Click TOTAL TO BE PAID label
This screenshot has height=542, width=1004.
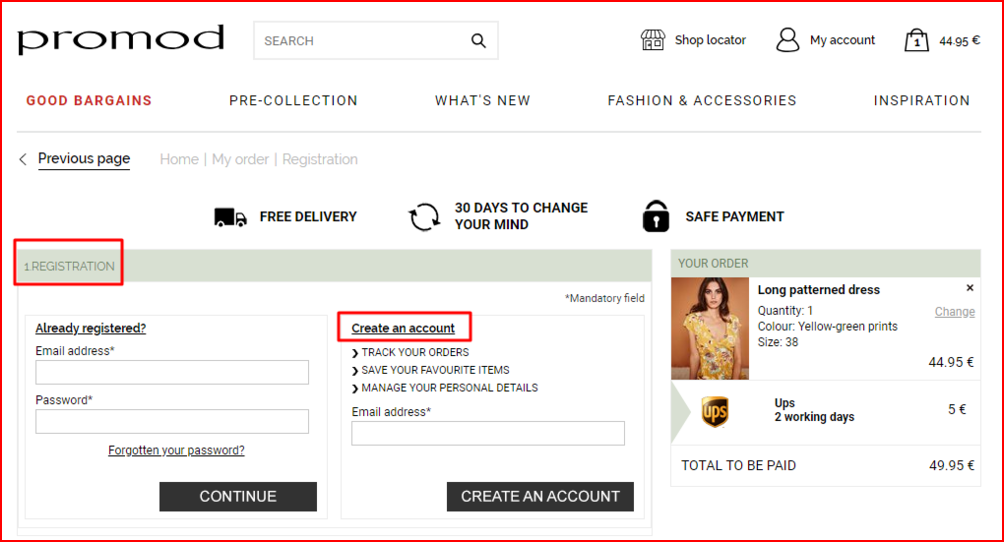pos(738,466)
